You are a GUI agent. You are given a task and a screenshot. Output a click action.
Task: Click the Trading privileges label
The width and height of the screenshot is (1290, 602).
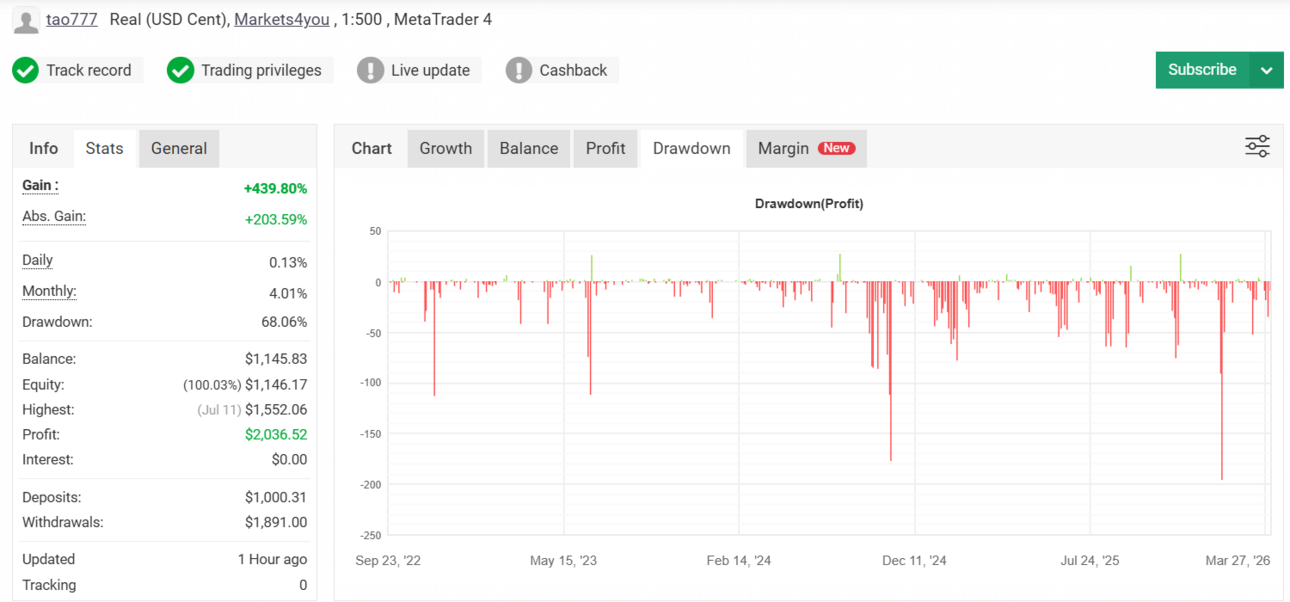(x=261, y=70)
